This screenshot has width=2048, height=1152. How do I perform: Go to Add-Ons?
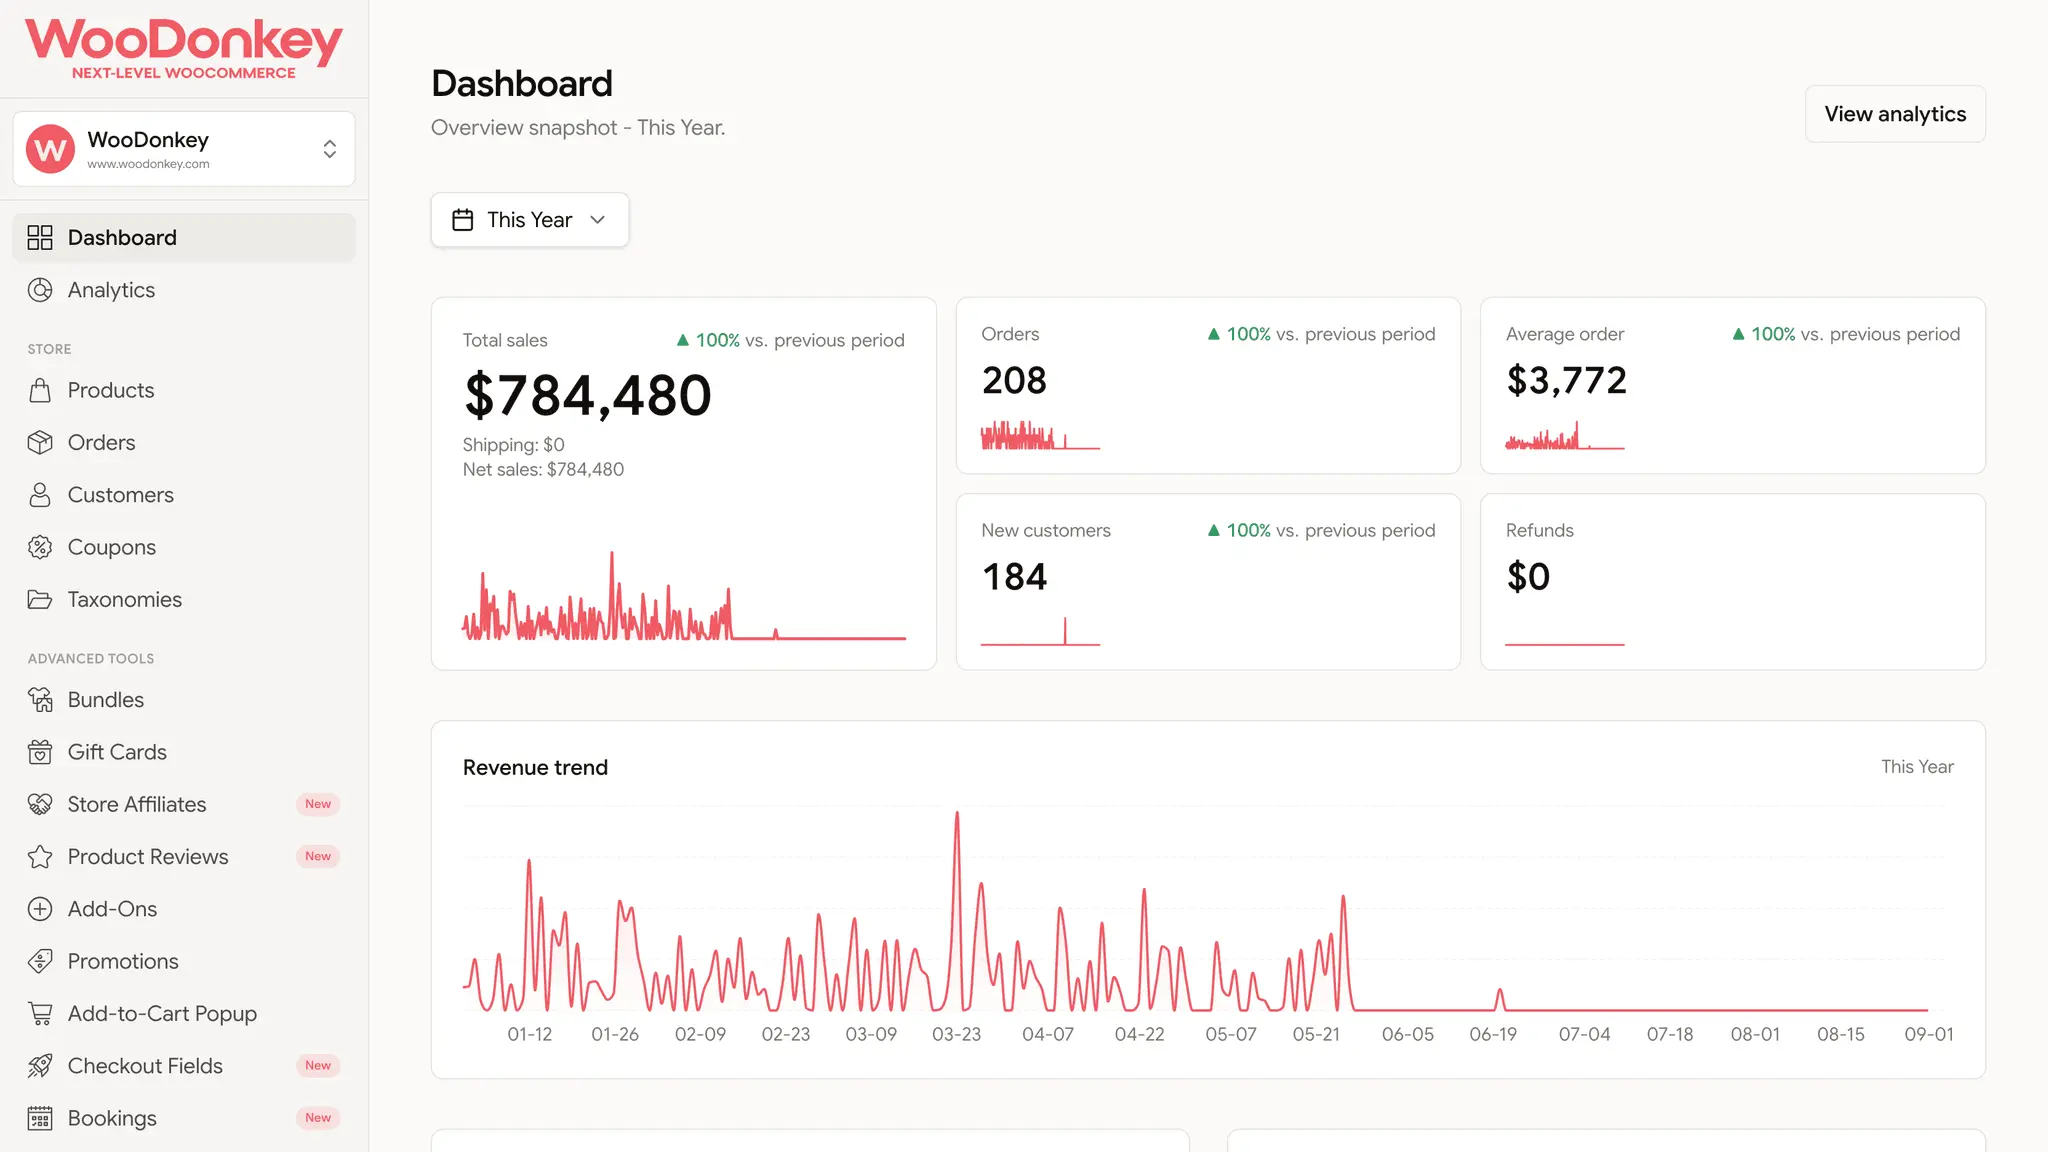click(x=184, y=909)
